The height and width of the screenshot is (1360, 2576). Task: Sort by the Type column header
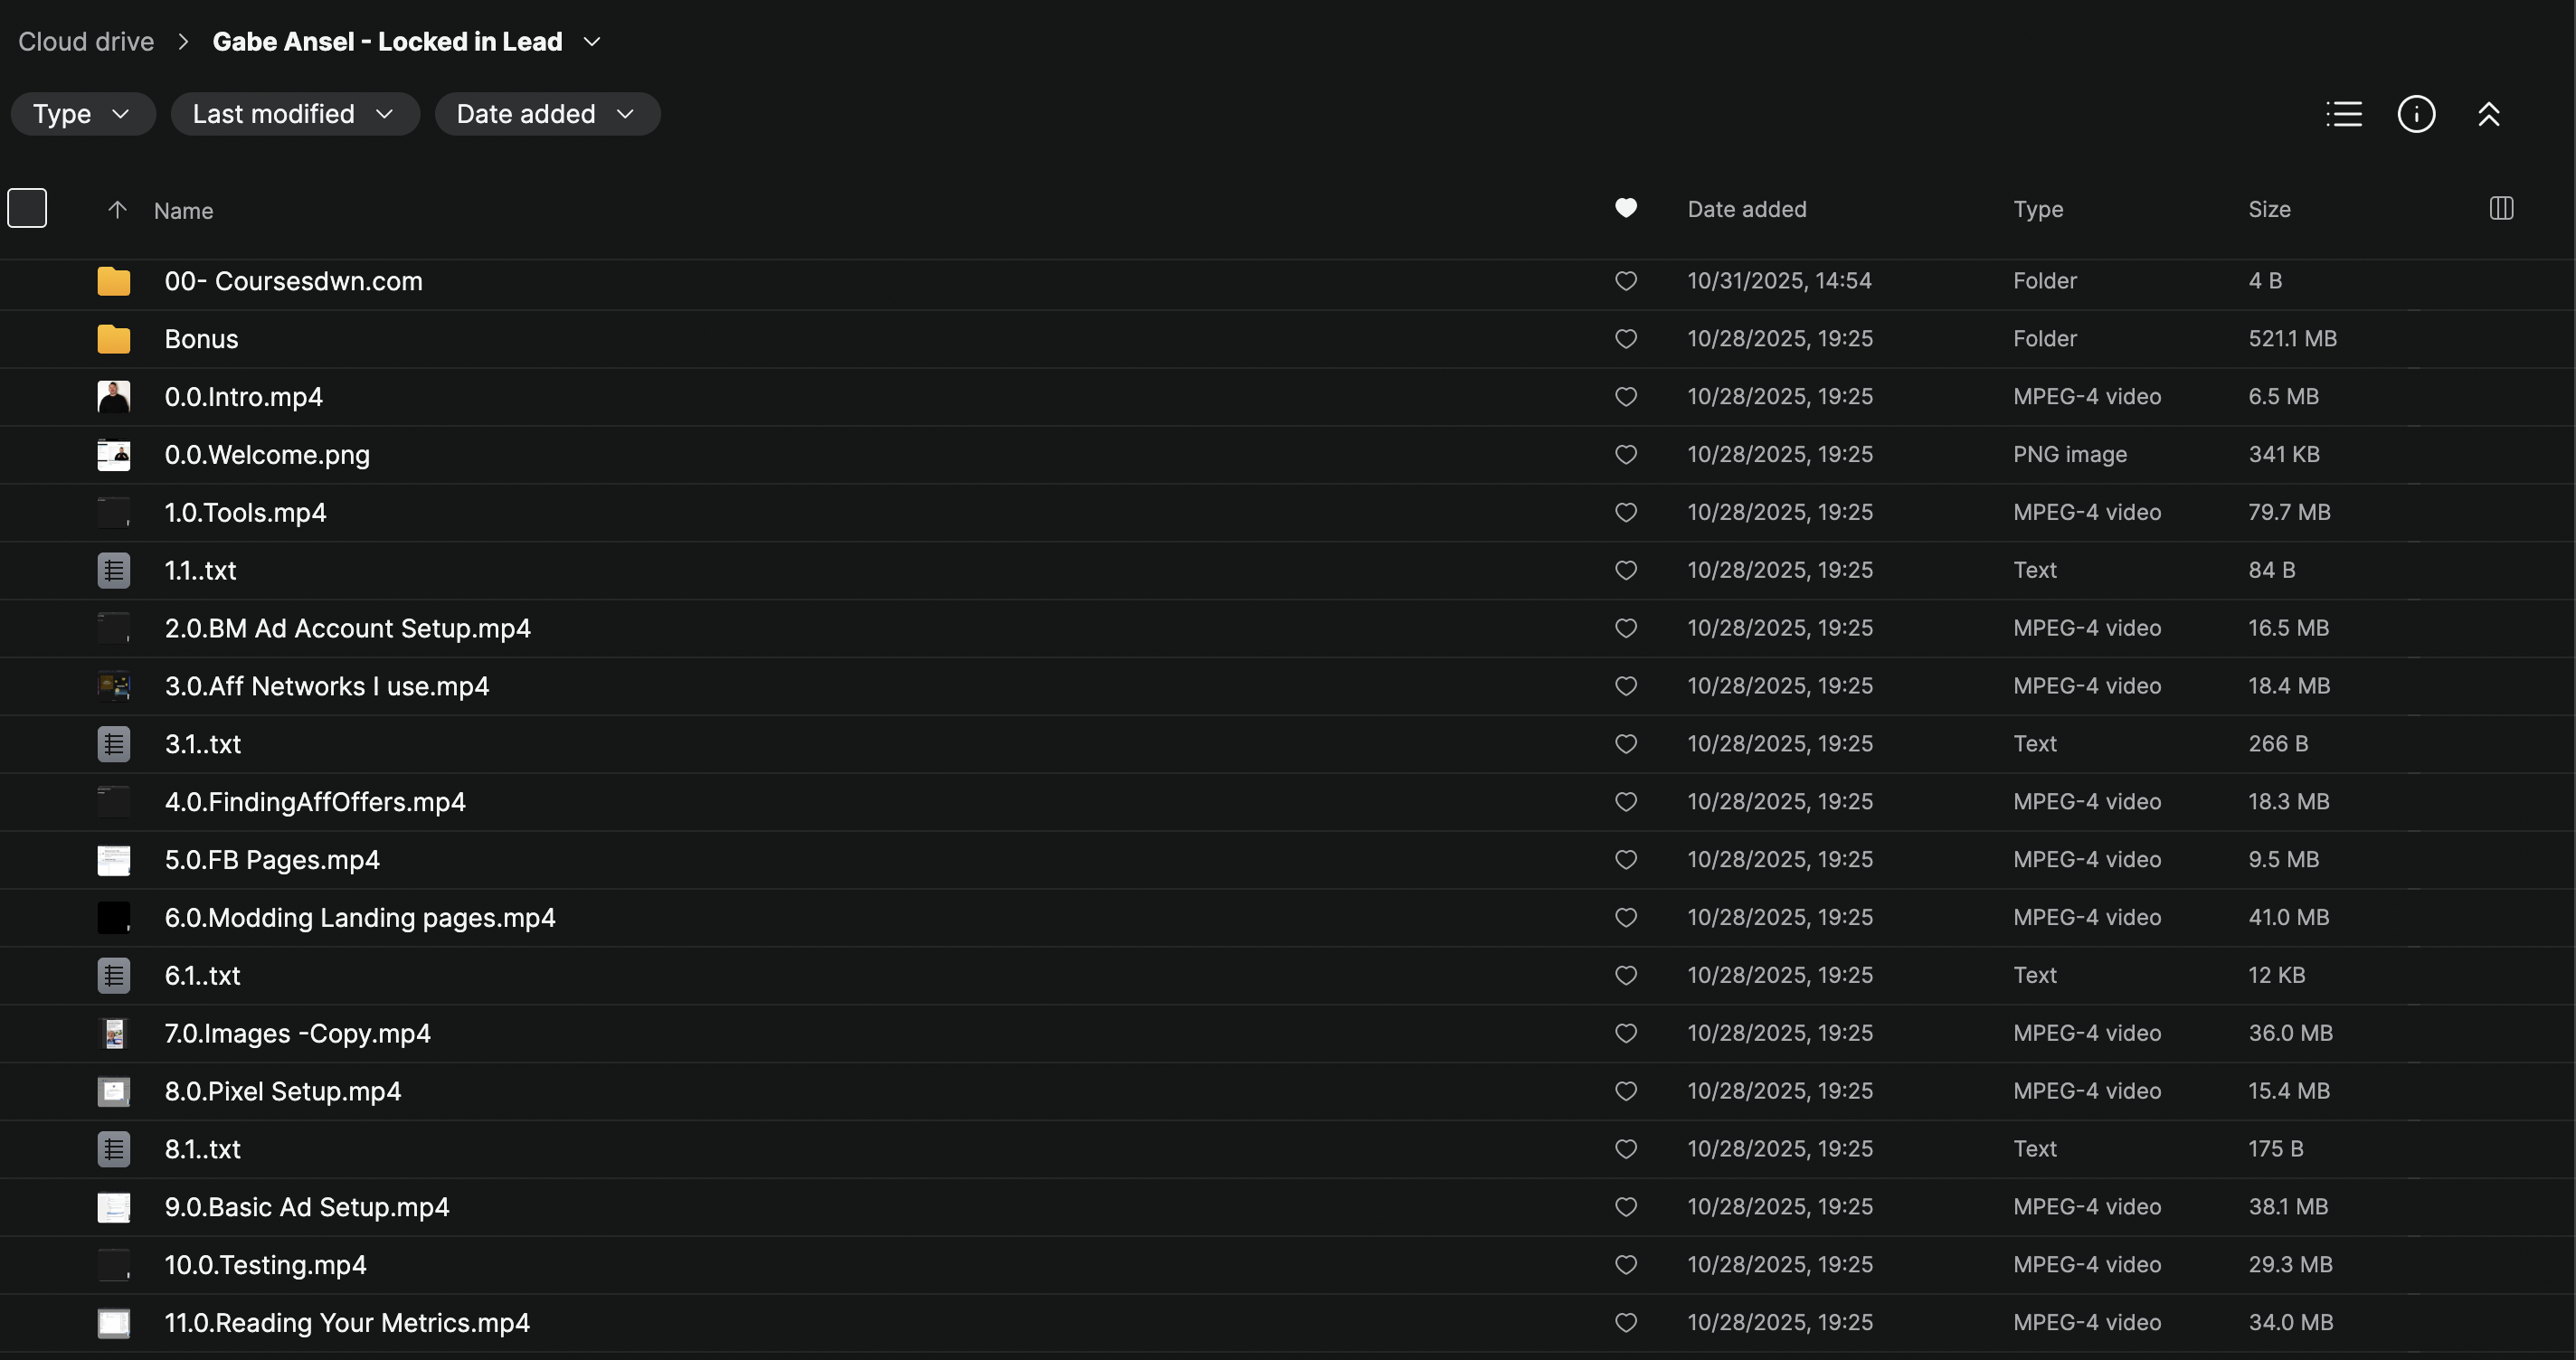pos(2037,210)
